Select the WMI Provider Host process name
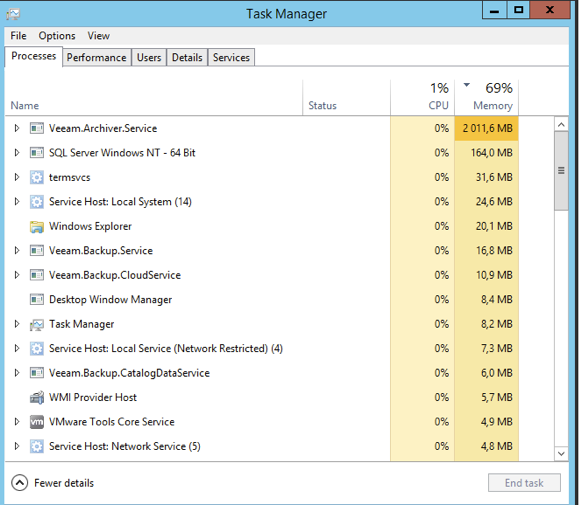 pos(93,397)
